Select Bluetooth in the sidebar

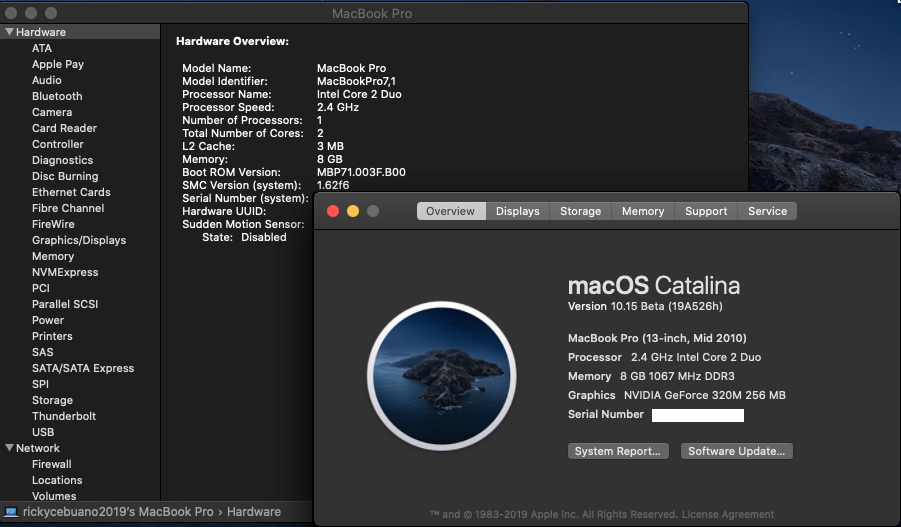(x=57, y=97)
